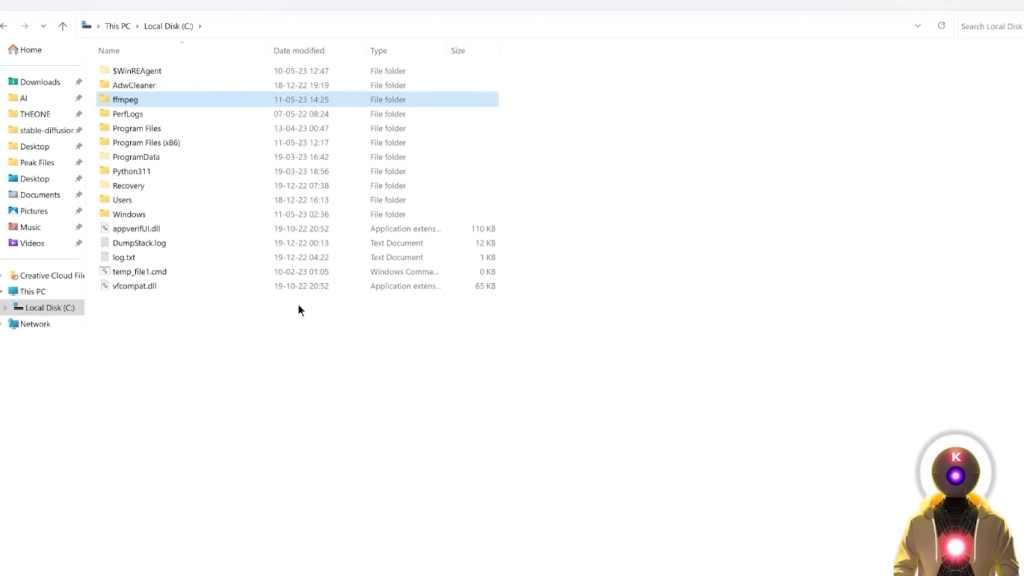This screenshot has width=1024, height=576.
Task: Click the temp_file1.cmd file icon
Action: (x=104, y=272)
